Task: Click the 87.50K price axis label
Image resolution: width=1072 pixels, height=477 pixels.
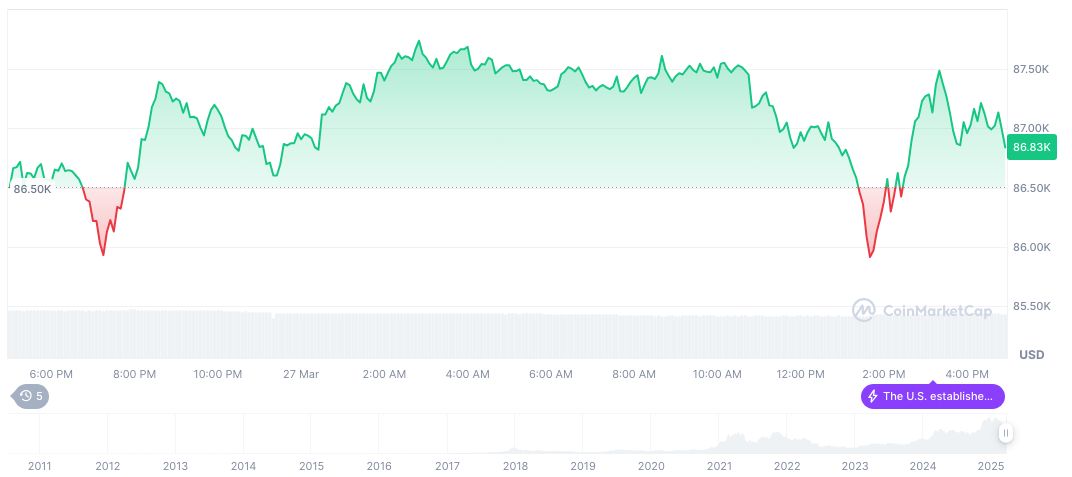Action: click(x=1030, y=70)
